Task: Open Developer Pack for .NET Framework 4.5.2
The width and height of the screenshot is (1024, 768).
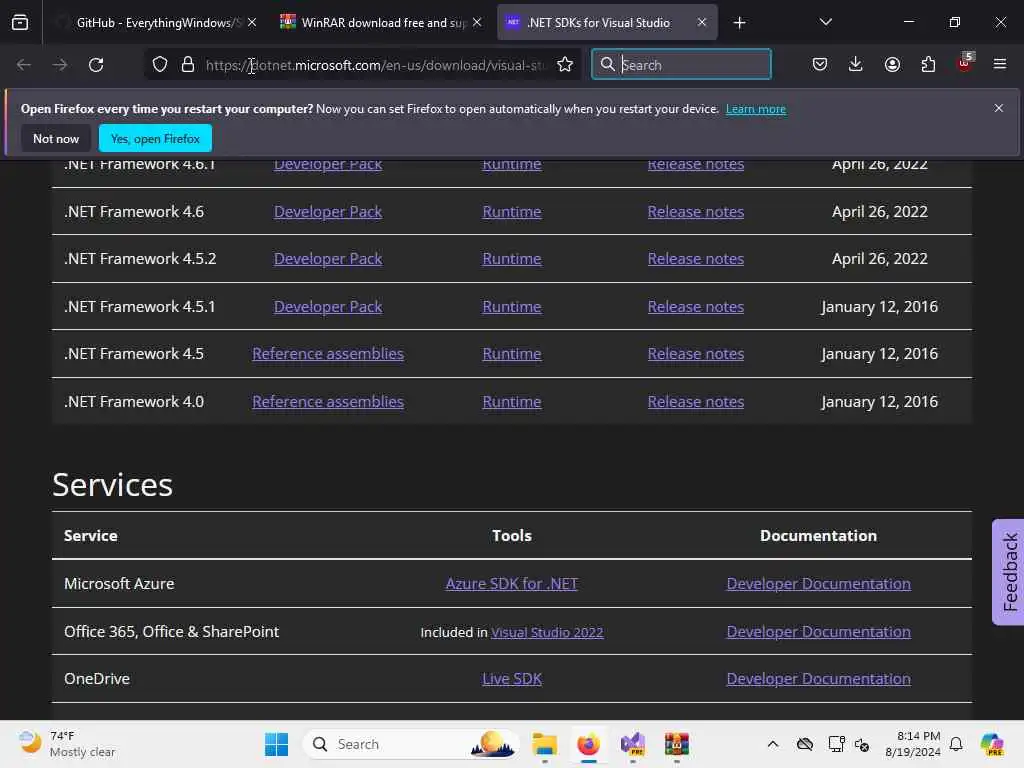Action: [x=328, y=259]
